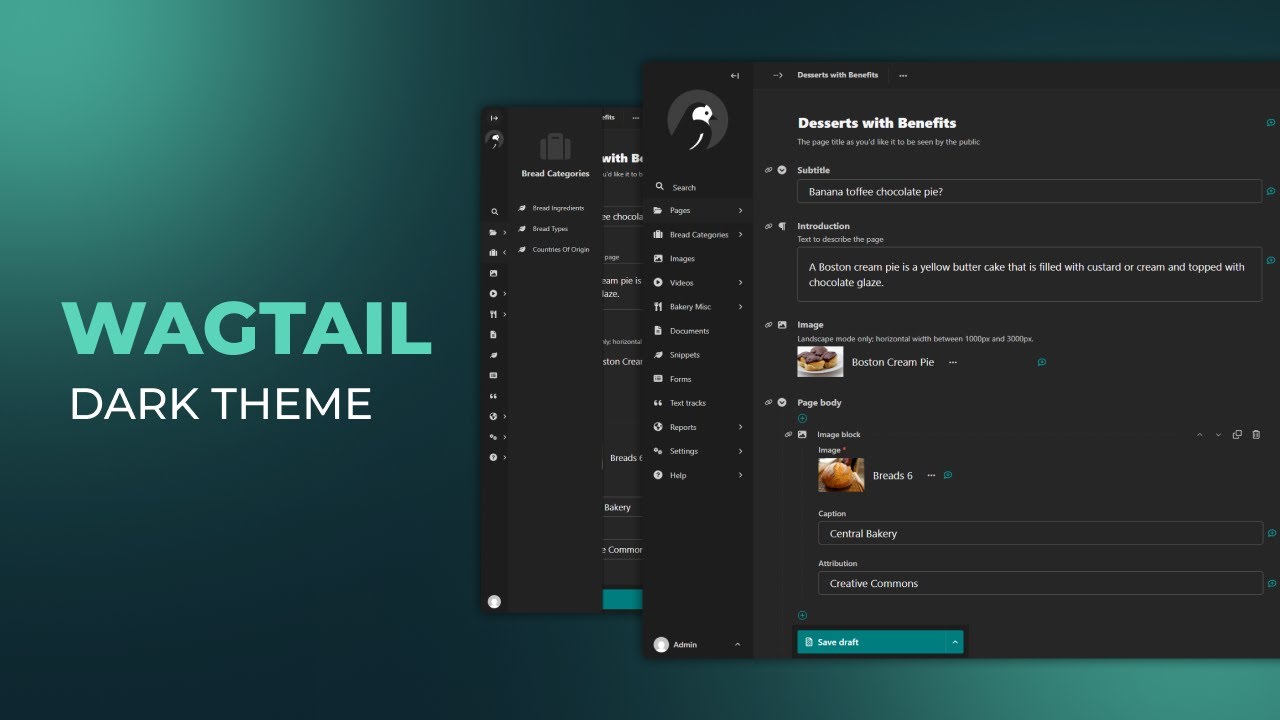Expand the Help chevron in front sidebar
The image size is (1280, 720).
[x=740, y=475]
